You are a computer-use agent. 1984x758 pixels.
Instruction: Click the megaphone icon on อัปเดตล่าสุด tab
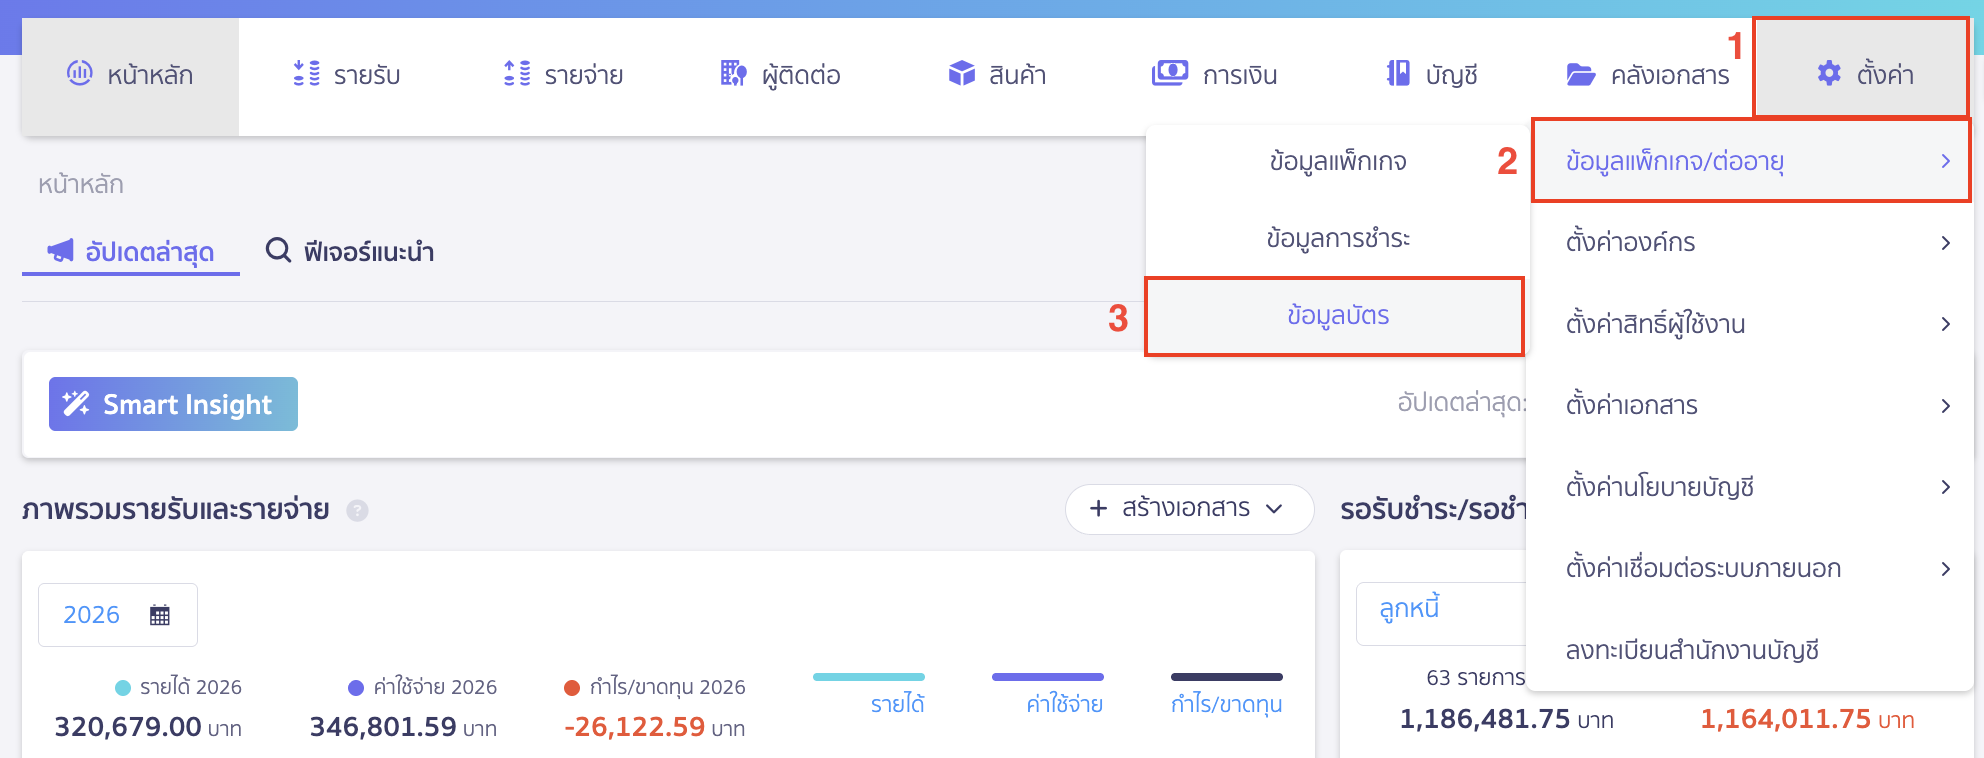click(61, 250)
